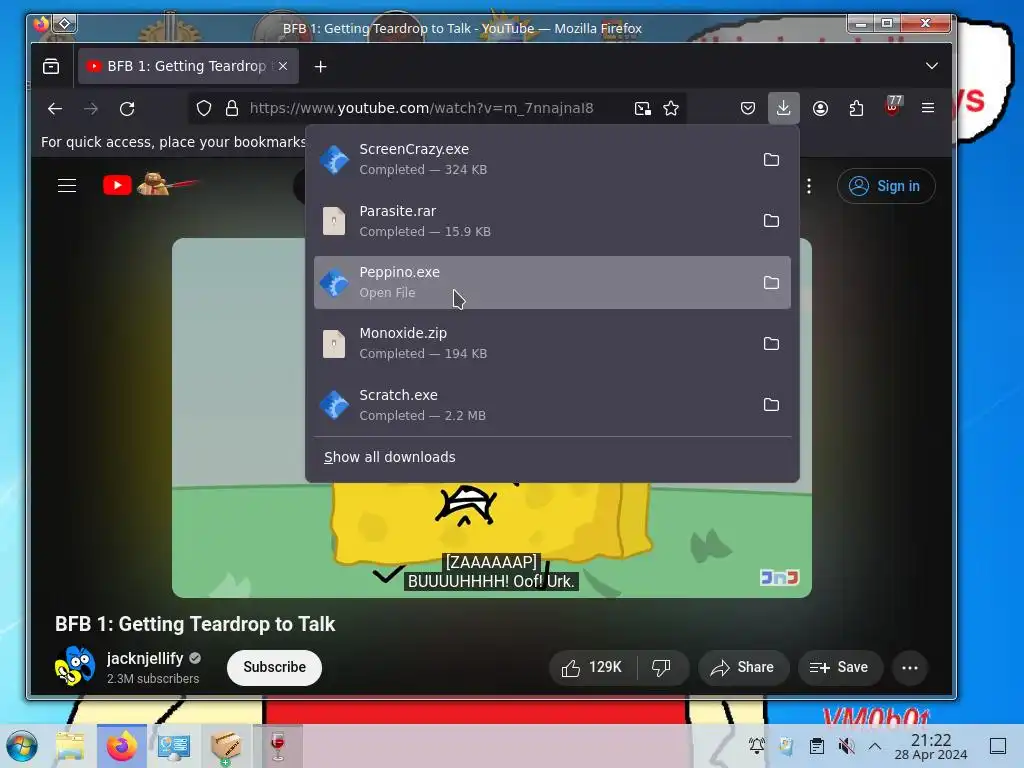
Task: Open Save to Pocket icon
Action: 748,108
